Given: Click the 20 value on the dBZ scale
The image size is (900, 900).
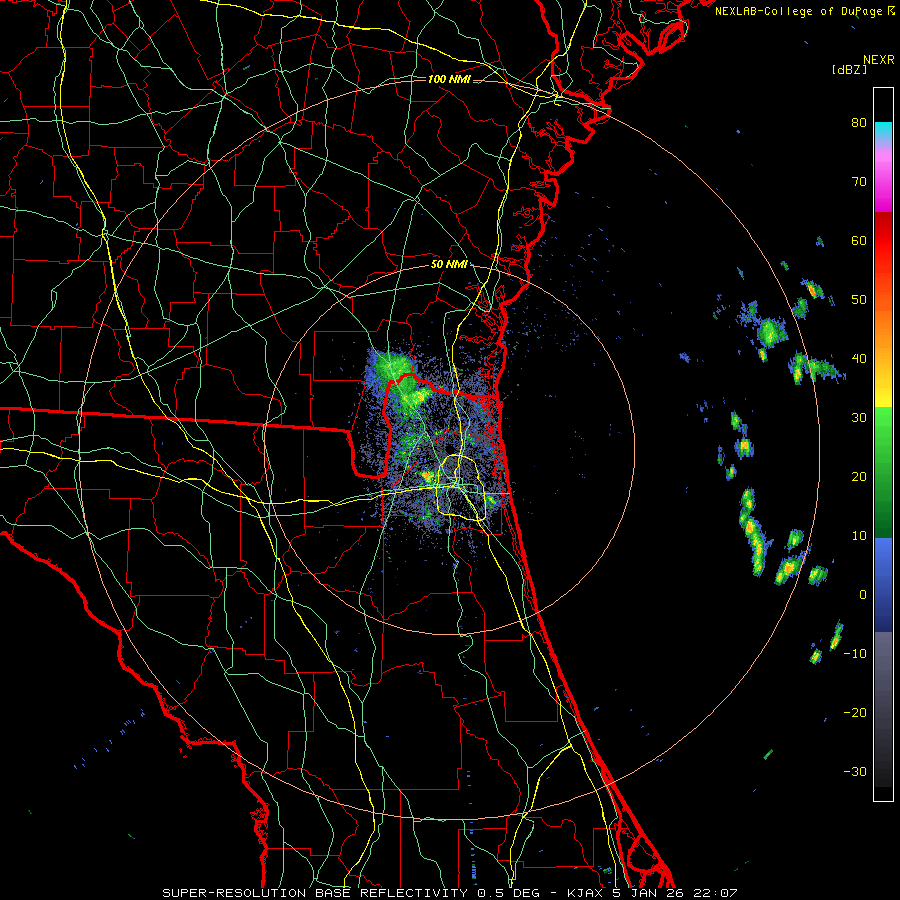Looking at the screenshot, I should pos(859,477).
